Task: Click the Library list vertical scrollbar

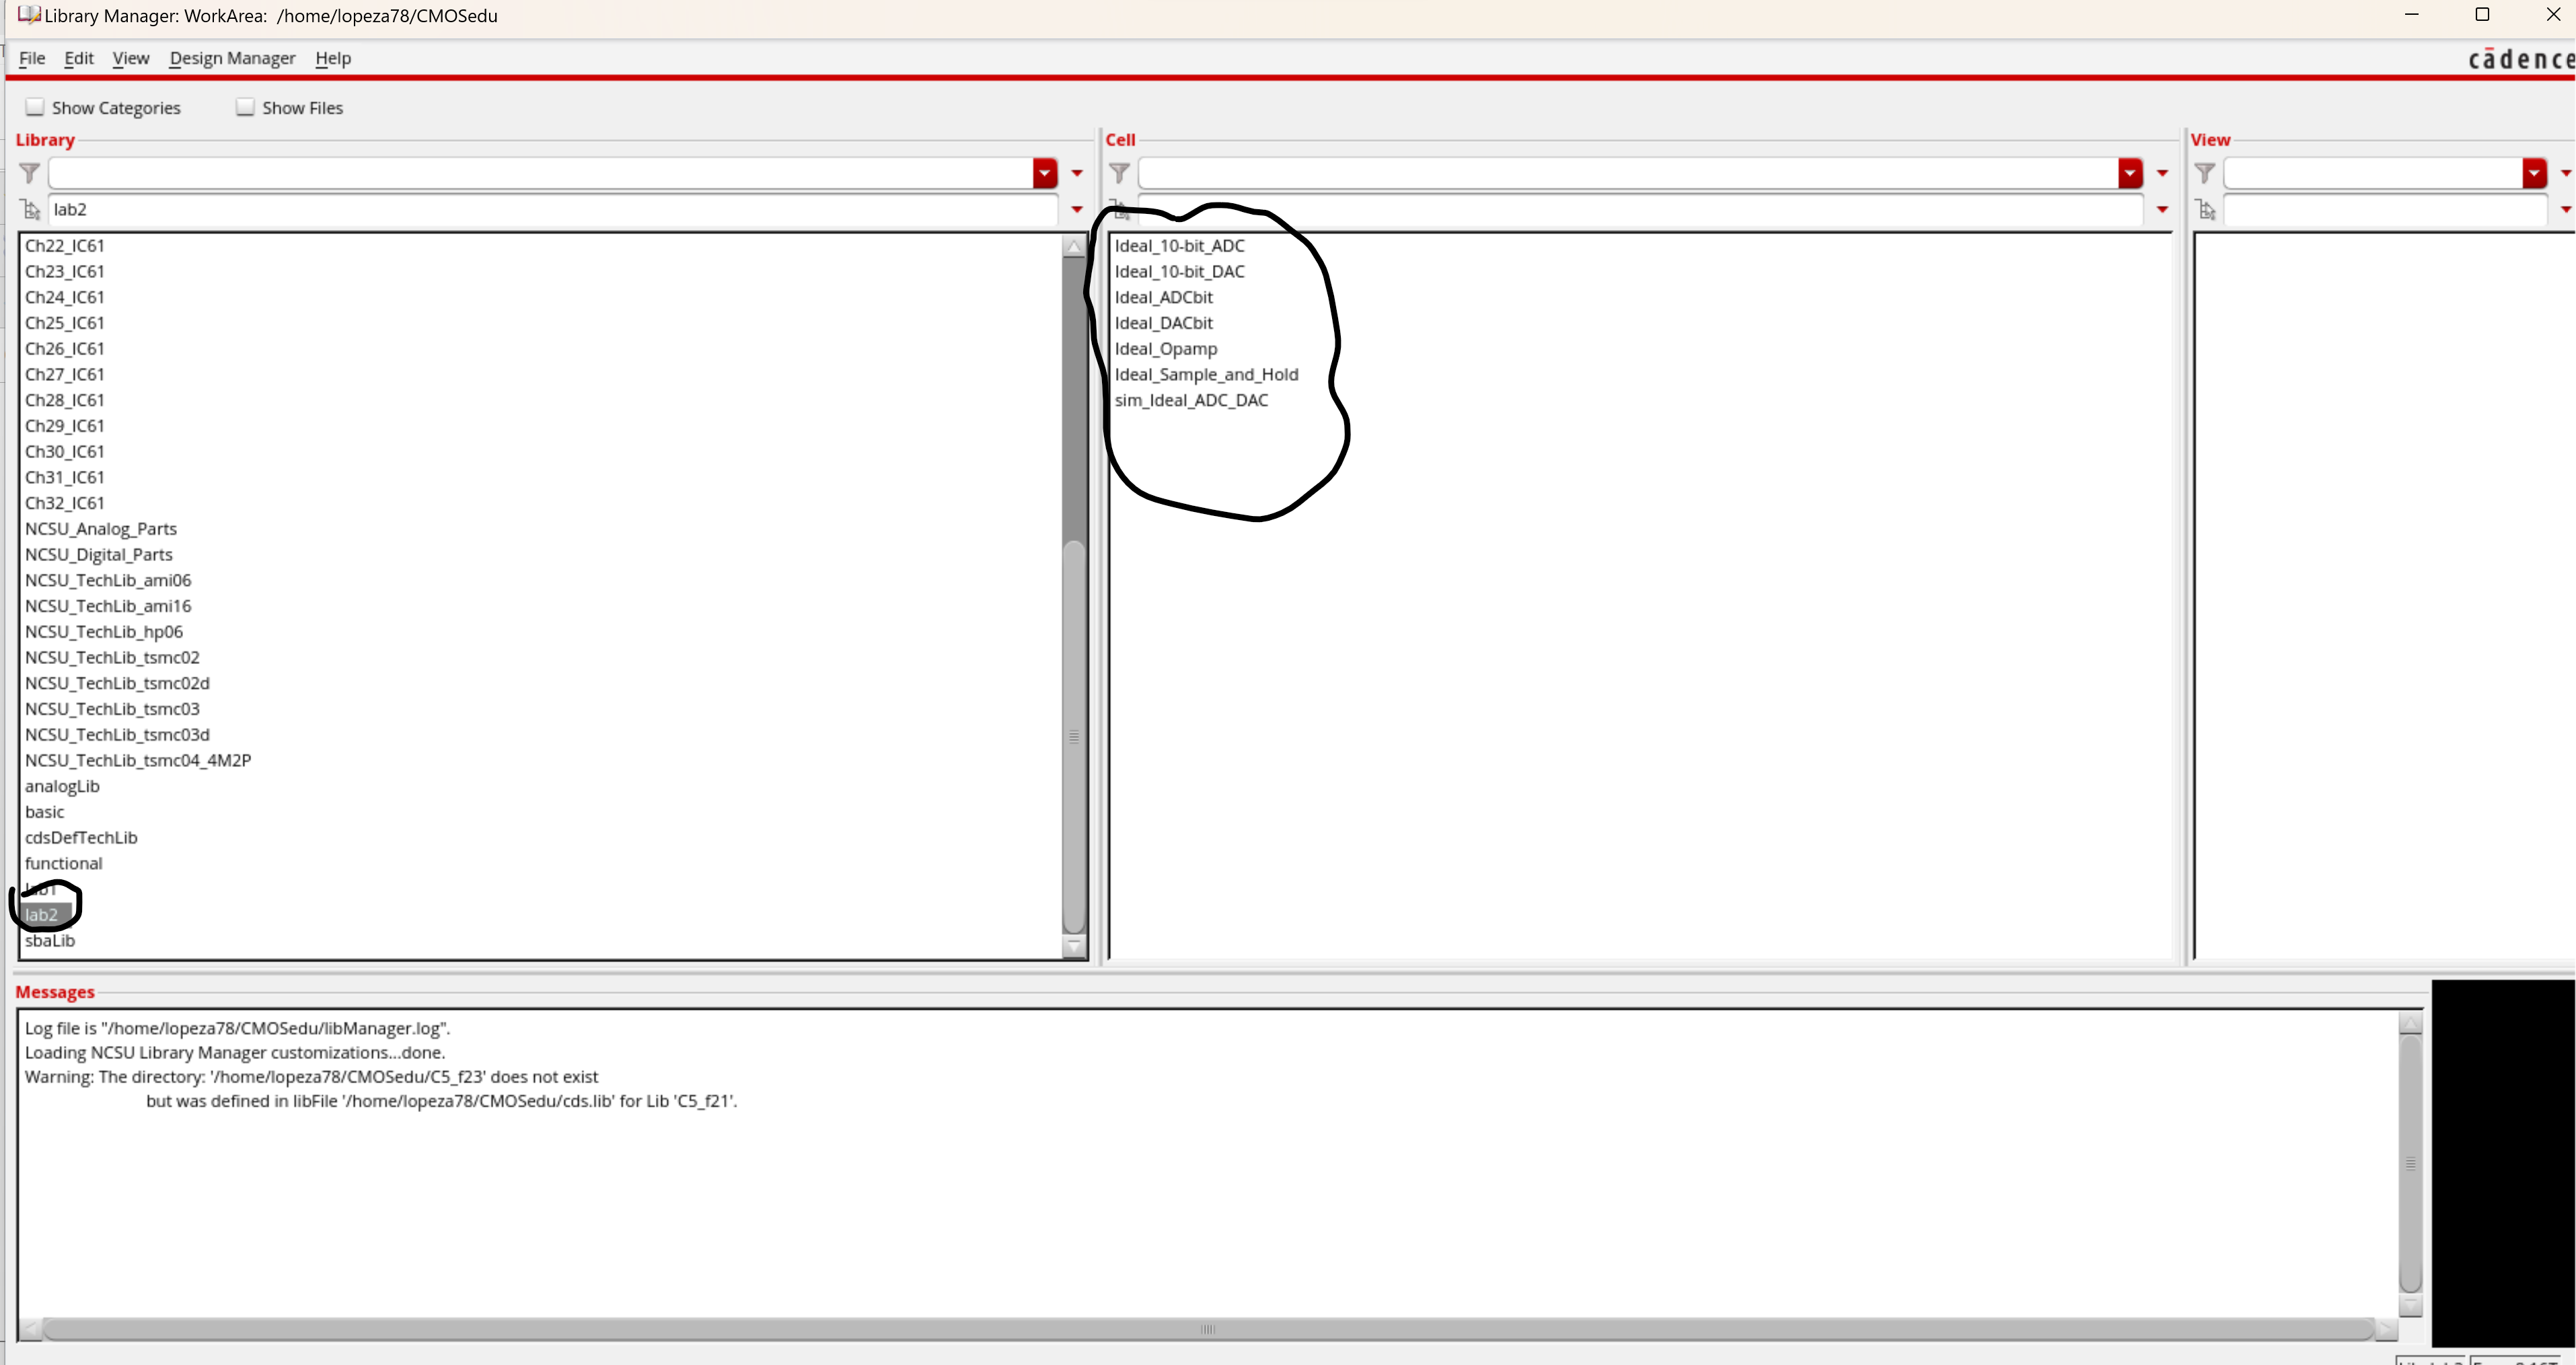Action: coord(1074,737)
